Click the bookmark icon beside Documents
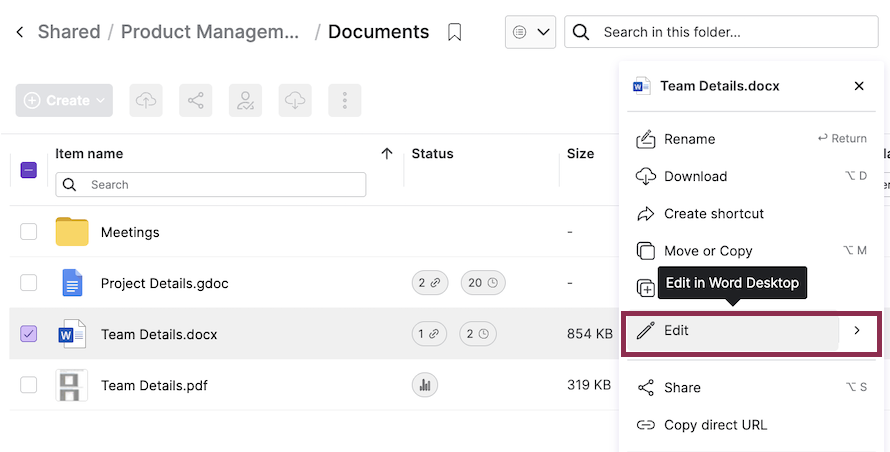This screenshot has width=890, height=452. (454, 32)
